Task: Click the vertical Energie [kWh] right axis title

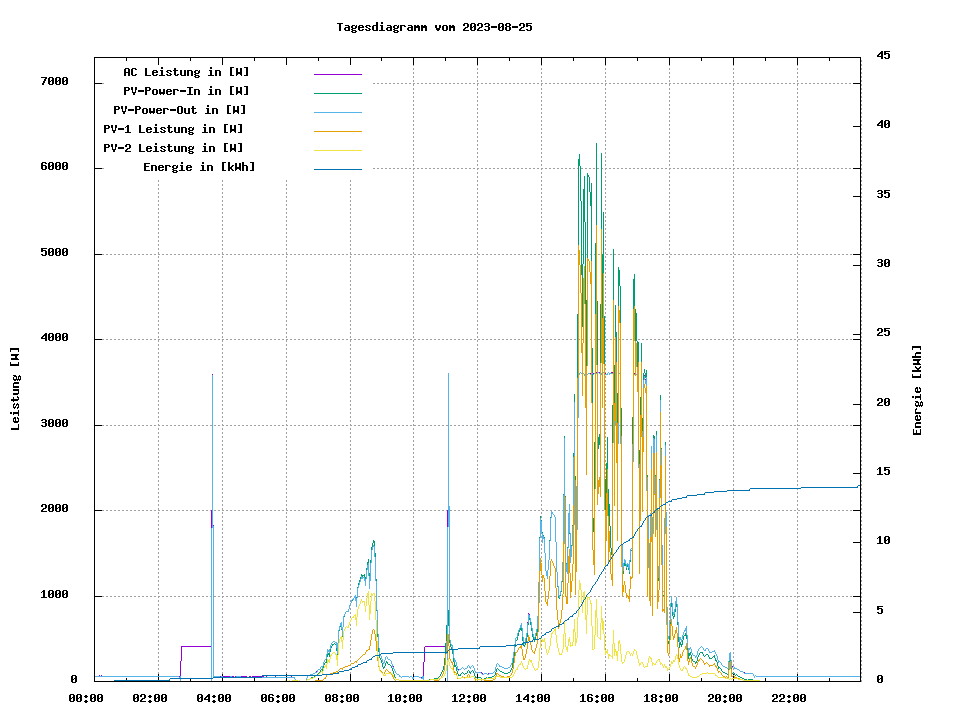Action: [x=917, y=390]
